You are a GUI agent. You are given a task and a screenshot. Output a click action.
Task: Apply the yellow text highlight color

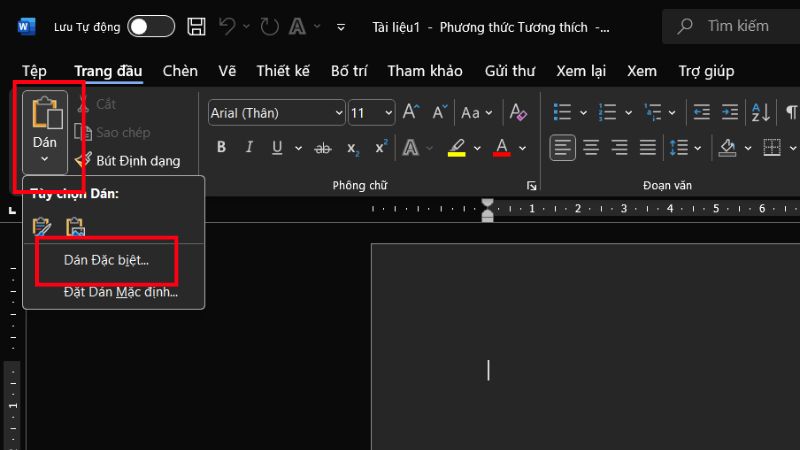[457, 148]
